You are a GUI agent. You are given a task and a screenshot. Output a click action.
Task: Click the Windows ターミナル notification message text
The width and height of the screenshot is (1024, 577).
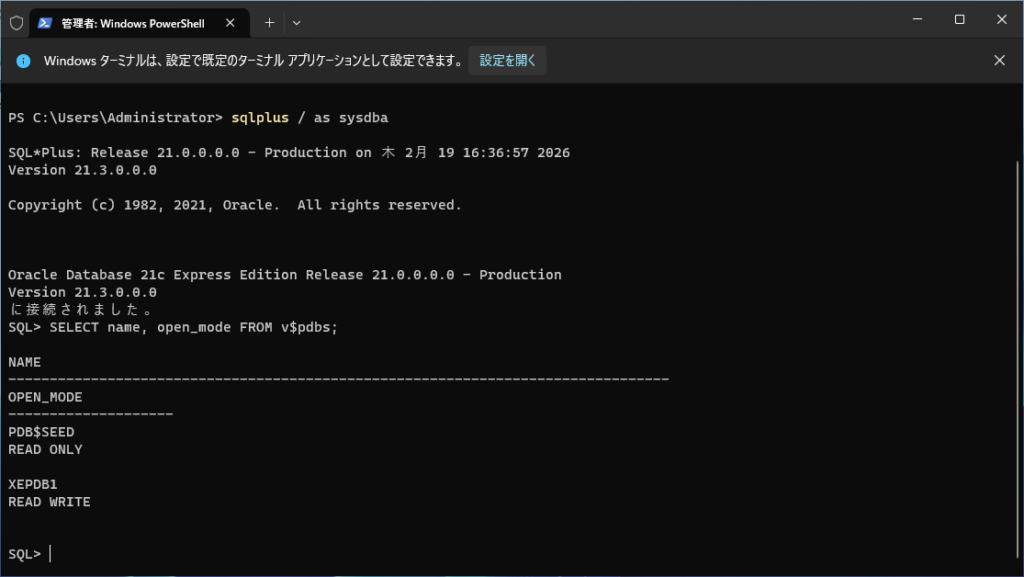(x=253, y=61)
